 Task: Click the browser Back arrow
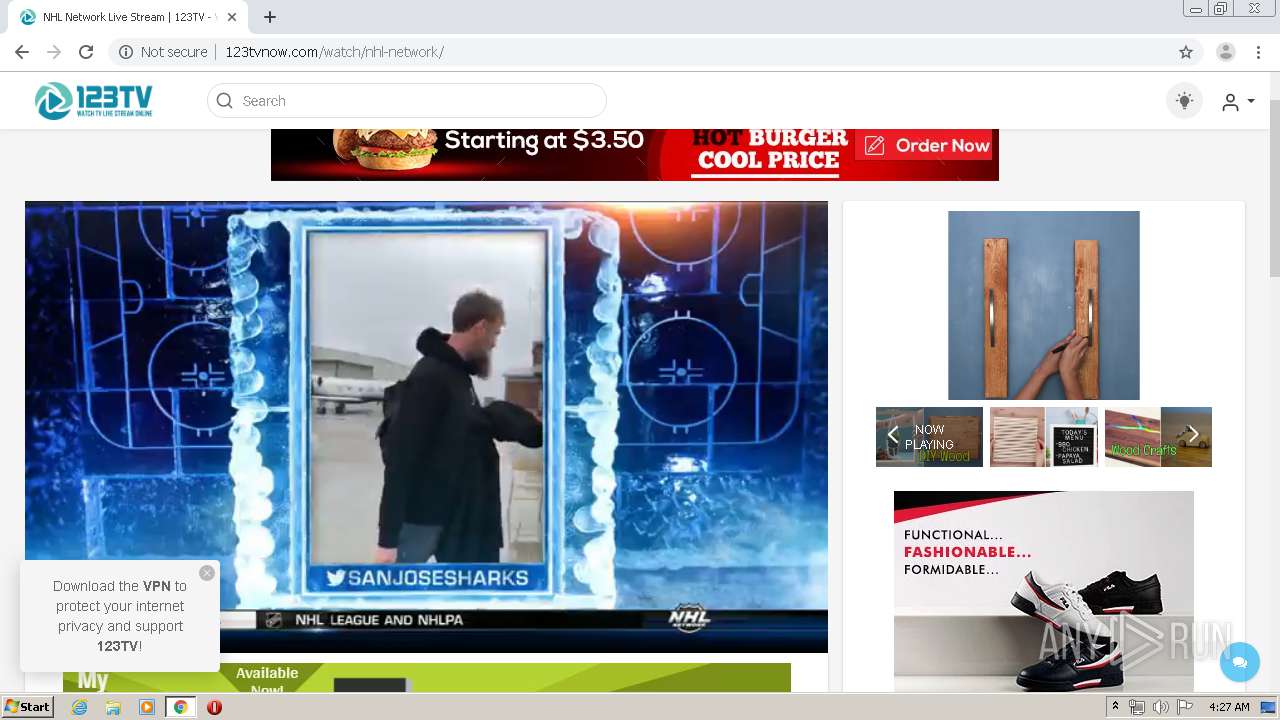tap(22, 52)
